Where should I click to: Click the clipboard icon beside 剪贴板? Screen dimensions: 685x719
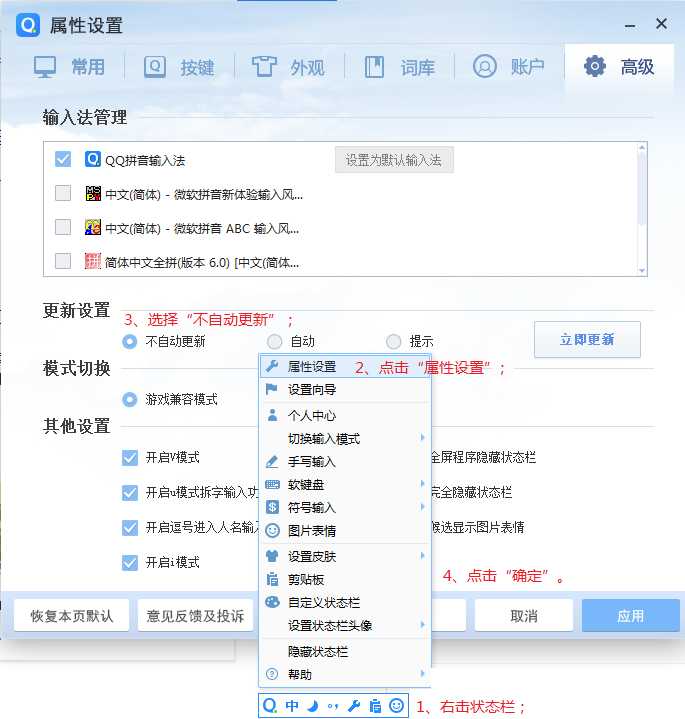coord(272,579)
